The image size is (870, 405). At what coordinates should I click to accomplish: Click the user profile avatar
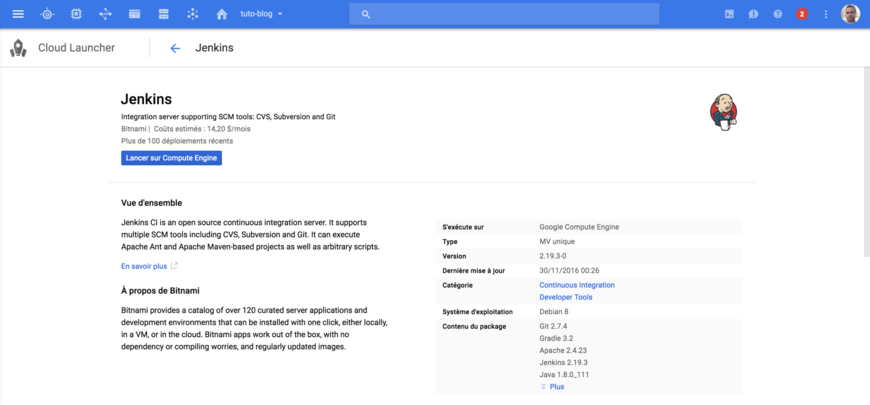point(850,14)
